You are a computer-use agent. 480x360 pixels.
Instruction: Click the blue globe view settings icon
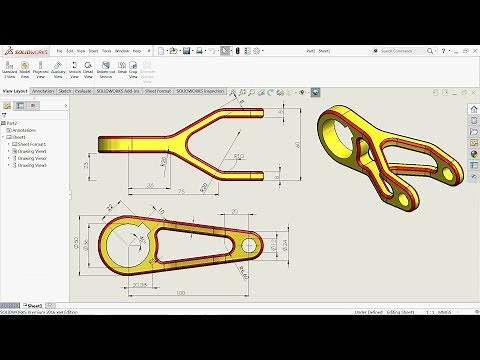pos(316,92)
